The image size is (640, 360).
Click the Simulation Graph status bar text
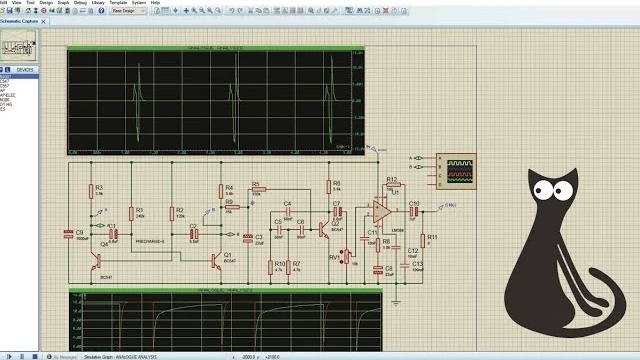[120, 357]
